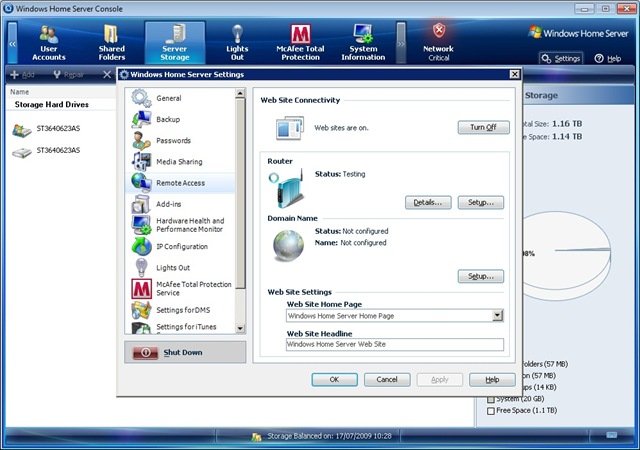Click Router device icon
The width and height of the screenshot is (640, 450).
[x=288, y=189]
